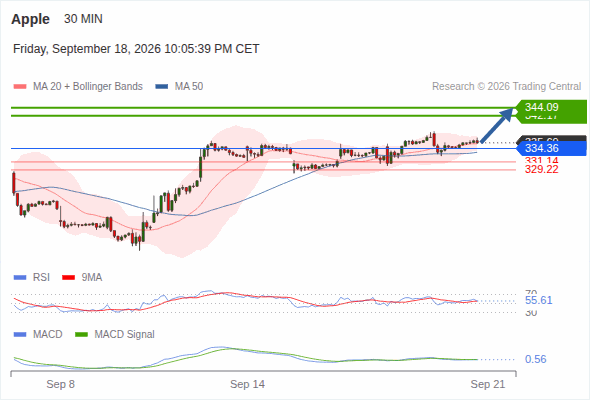Viewport: 590px width, 400px height.
Task: Click the red 331.14 support label
Action: click(541, 160)
